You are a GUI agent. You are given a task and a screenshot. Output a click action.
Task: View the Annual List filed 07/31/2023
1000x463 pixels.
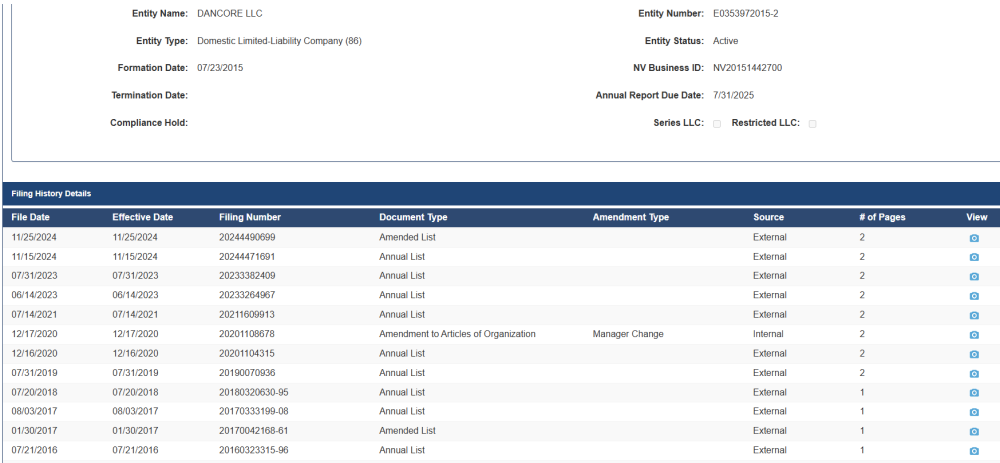(974, 276)
